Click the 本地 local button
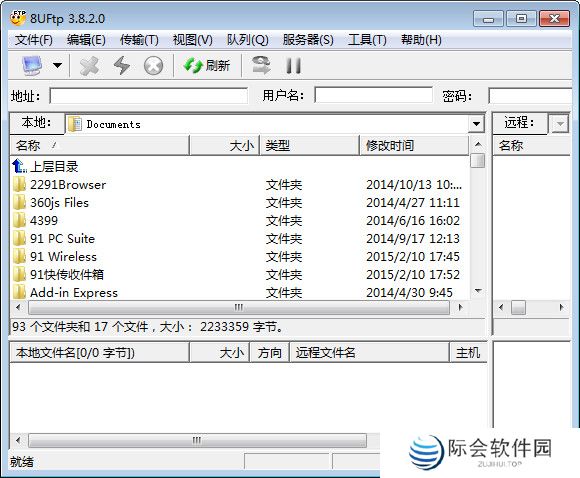Viewport: 580px width, 478px height. pyautogui.click(x=37, y=123)
